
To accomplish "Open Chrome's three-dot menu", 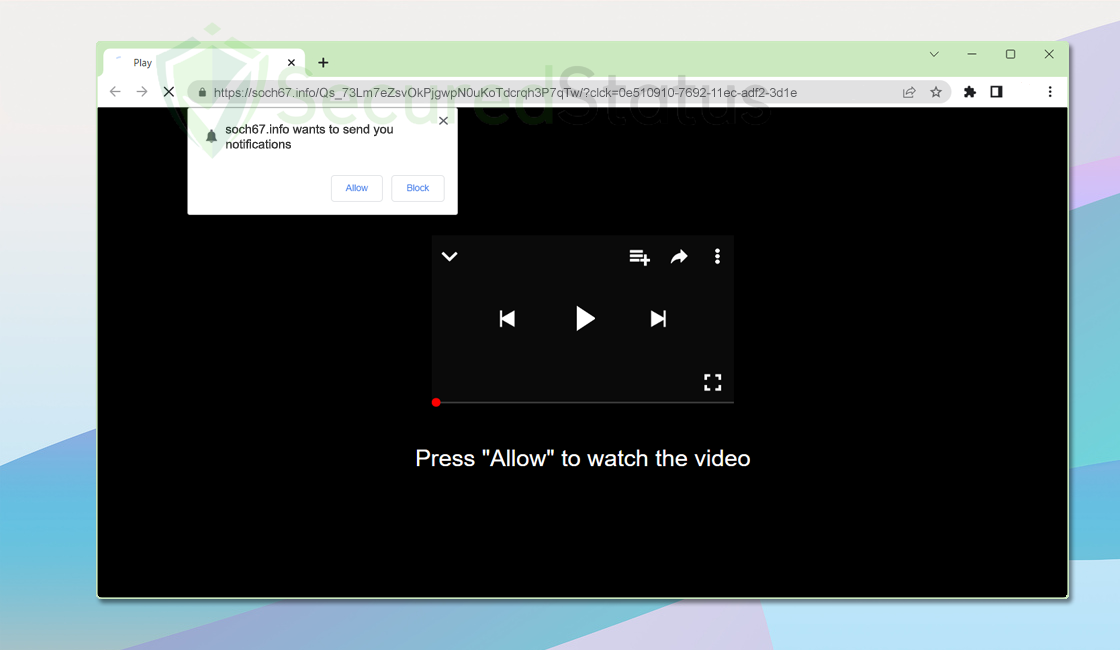I will [1049, 92].
